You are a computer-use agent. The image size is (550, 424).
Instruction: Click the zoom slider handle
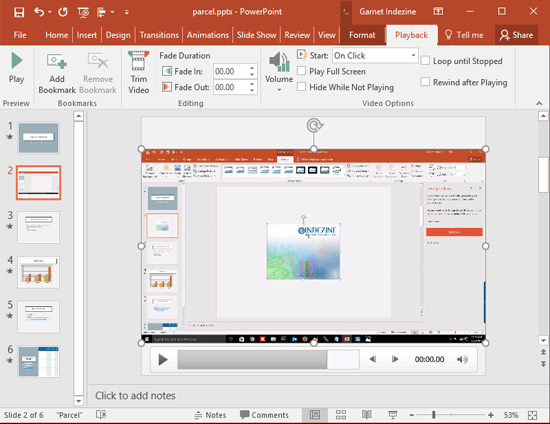pos(434,415)
